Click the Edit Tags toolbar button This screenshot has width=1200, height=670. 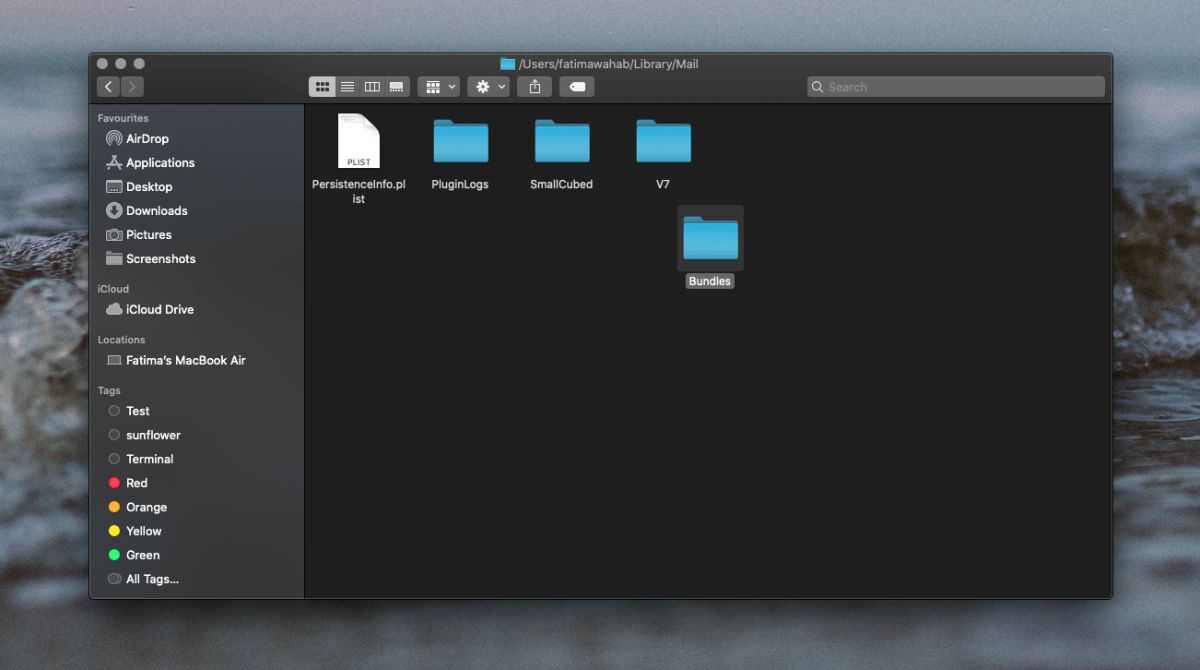tap(577, 87)
